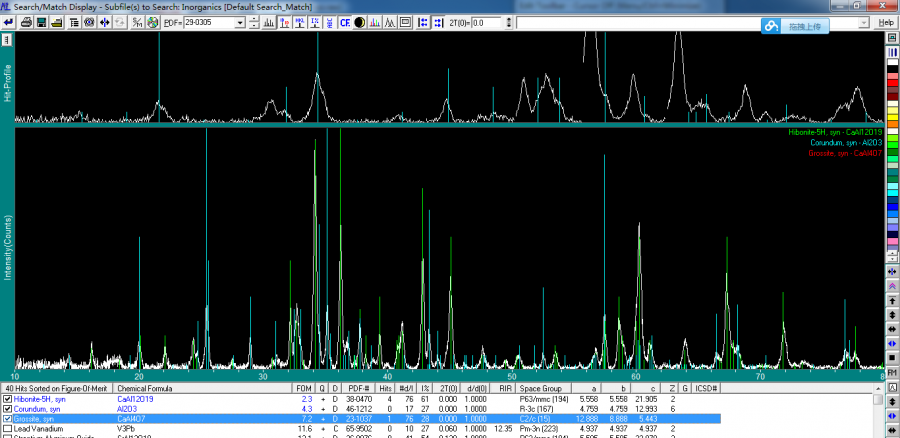Viewport: 900px width, 438px height.
Task: Open the Help menu
Action: click(885, 22)
